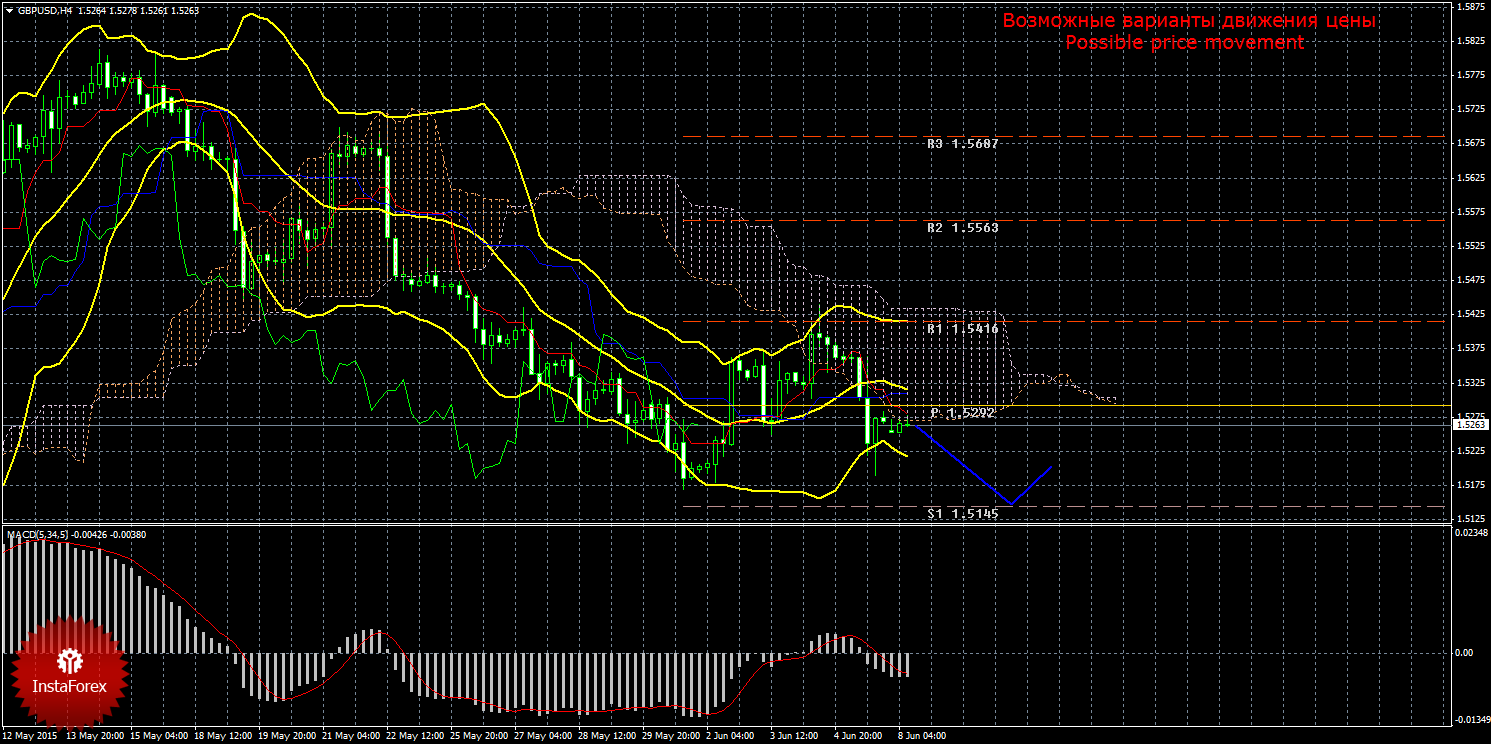Click the 1.5875 price scale value
Viewport: 1491px width, 744px height.
point(1470,7)
